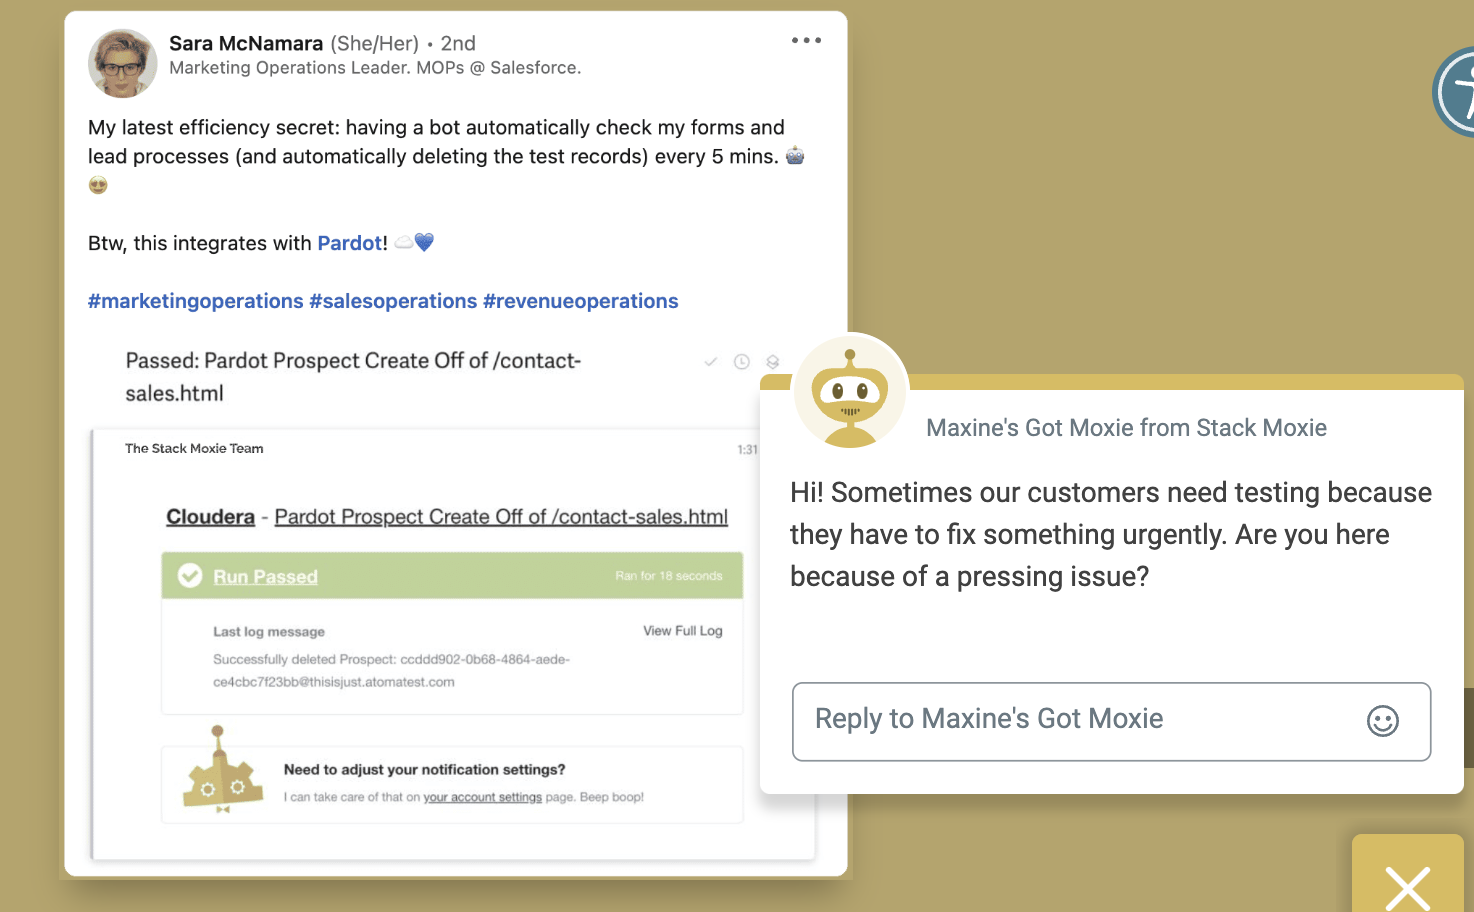Focus the Reply to Maxine's Got Moxie field
Screen dimensions: 1474x912
pyautogui.click(x=1111, y=722)
